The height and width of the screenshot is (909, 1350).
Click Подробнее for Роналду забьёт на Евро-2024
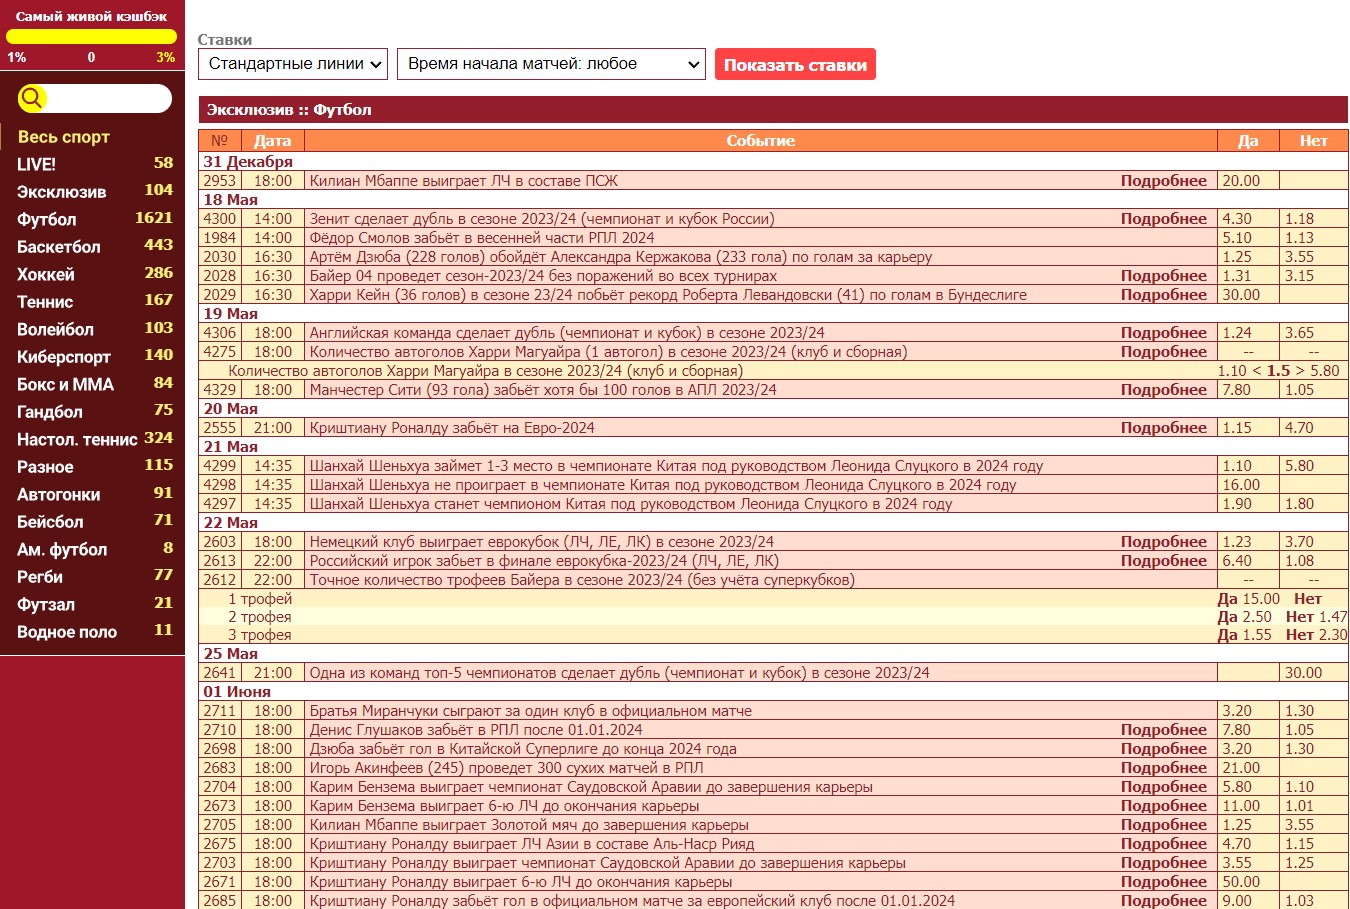[1163, 428]
